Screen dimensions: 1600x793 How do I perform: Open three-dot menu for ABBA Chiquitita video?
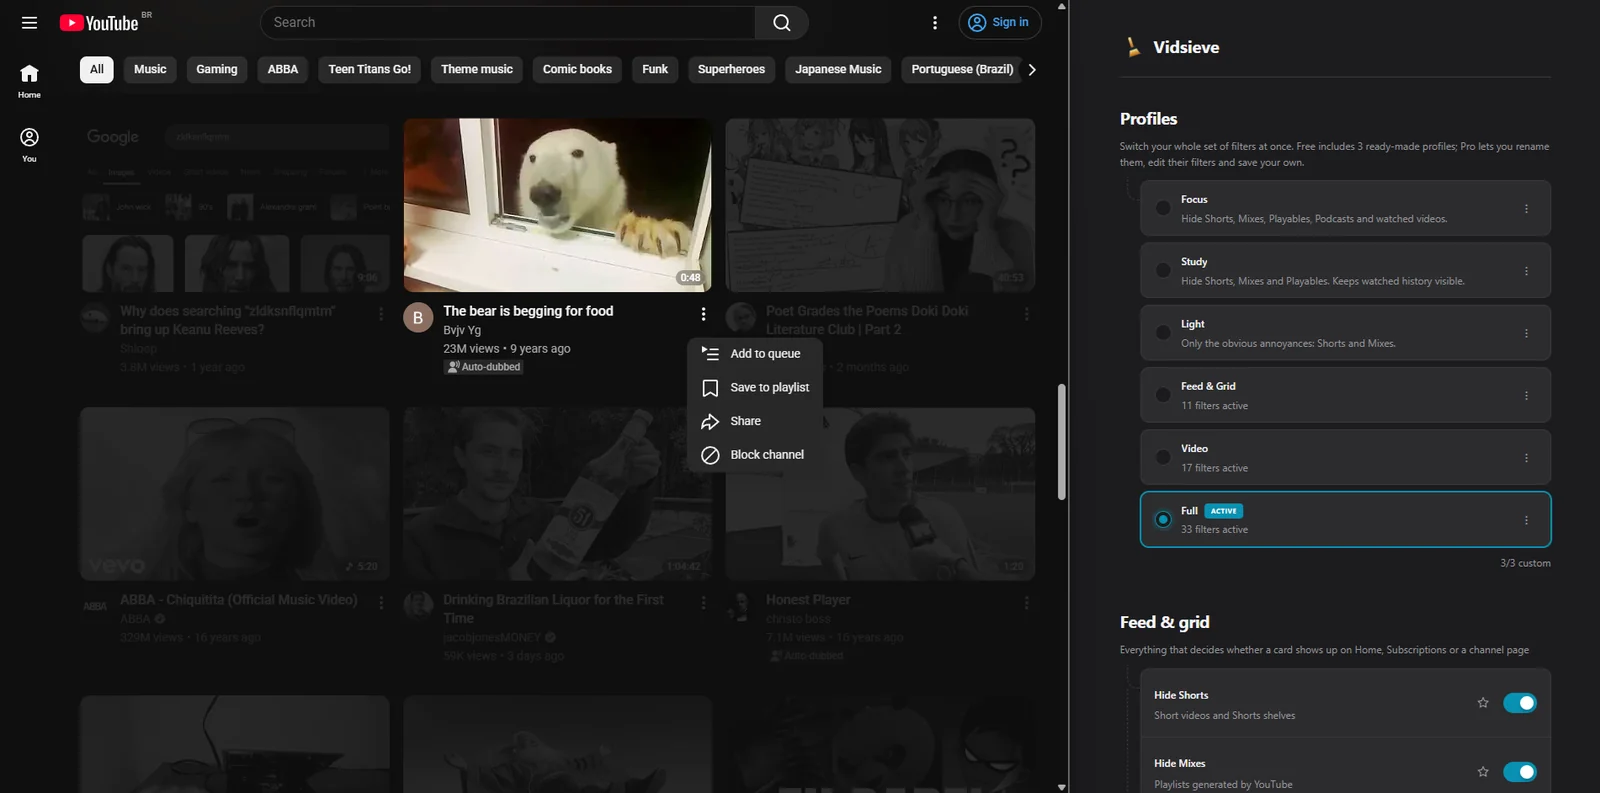pos(381,603)
